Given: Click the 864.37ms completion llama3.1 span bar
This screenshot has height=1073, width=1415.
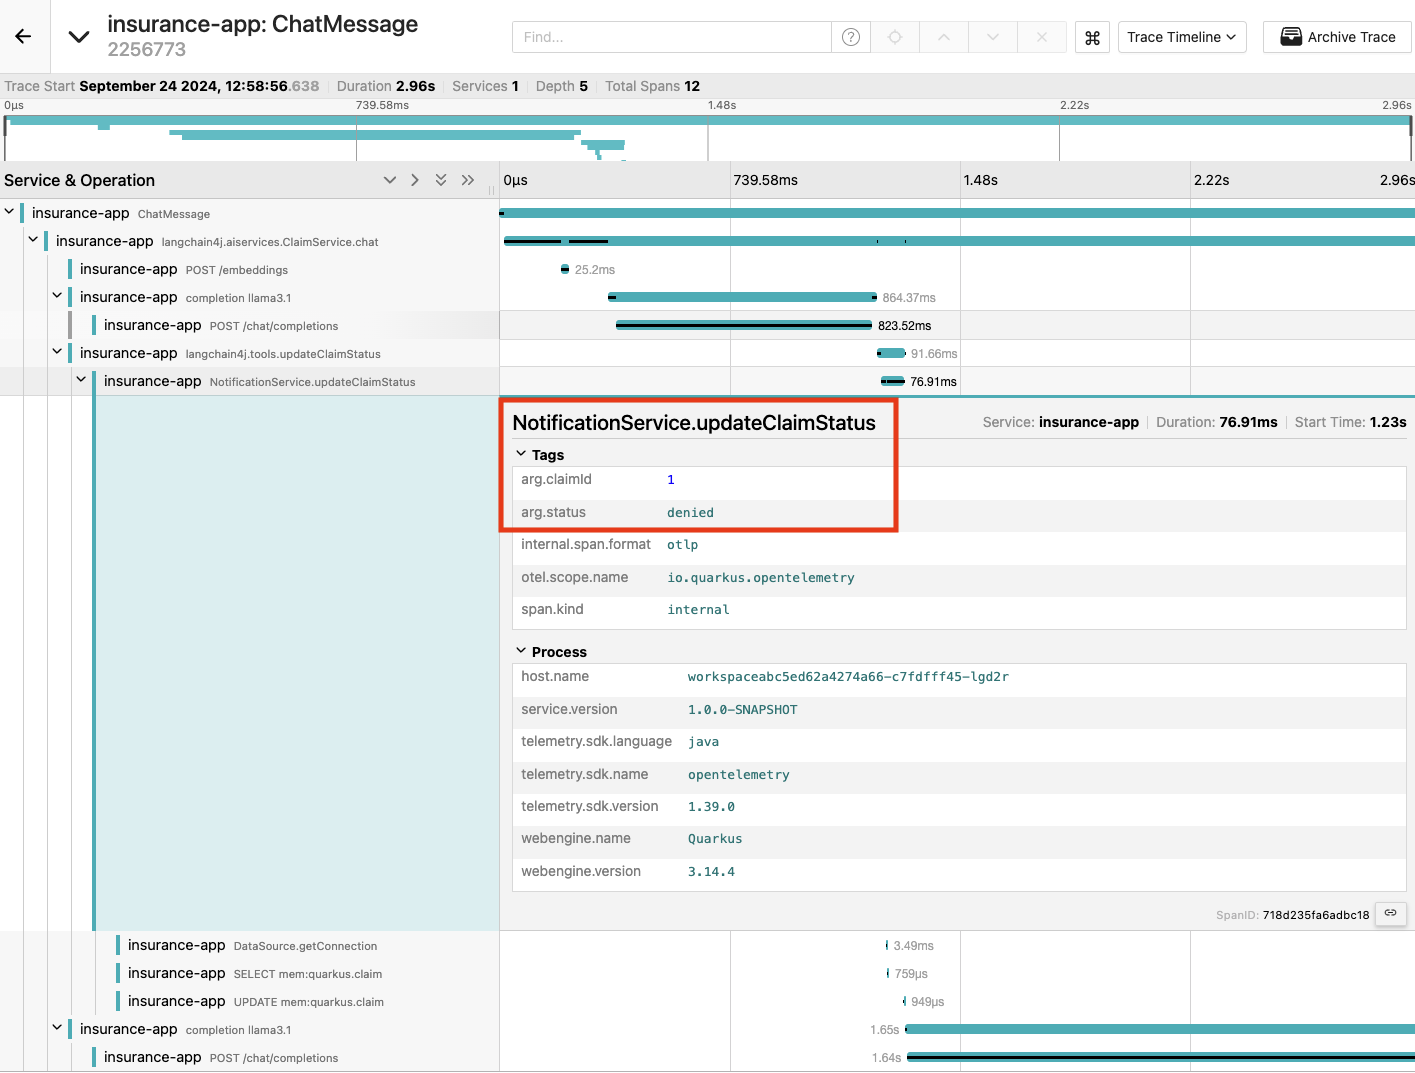Looking at the screenshot, I should tap(742, 297).
